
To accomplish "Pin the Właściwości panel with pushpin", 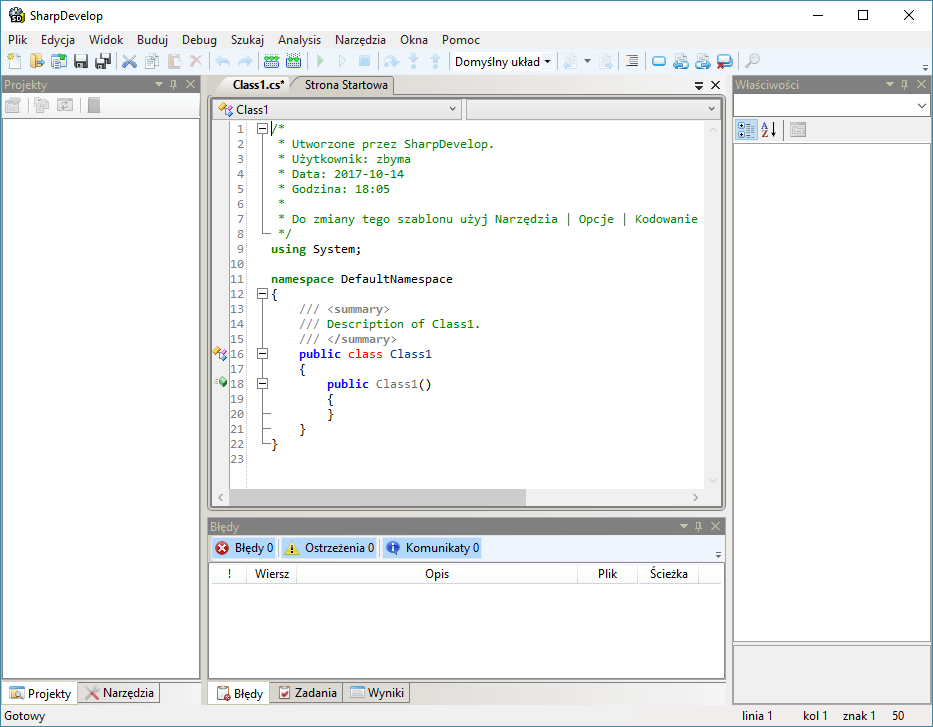I will 904,84.
